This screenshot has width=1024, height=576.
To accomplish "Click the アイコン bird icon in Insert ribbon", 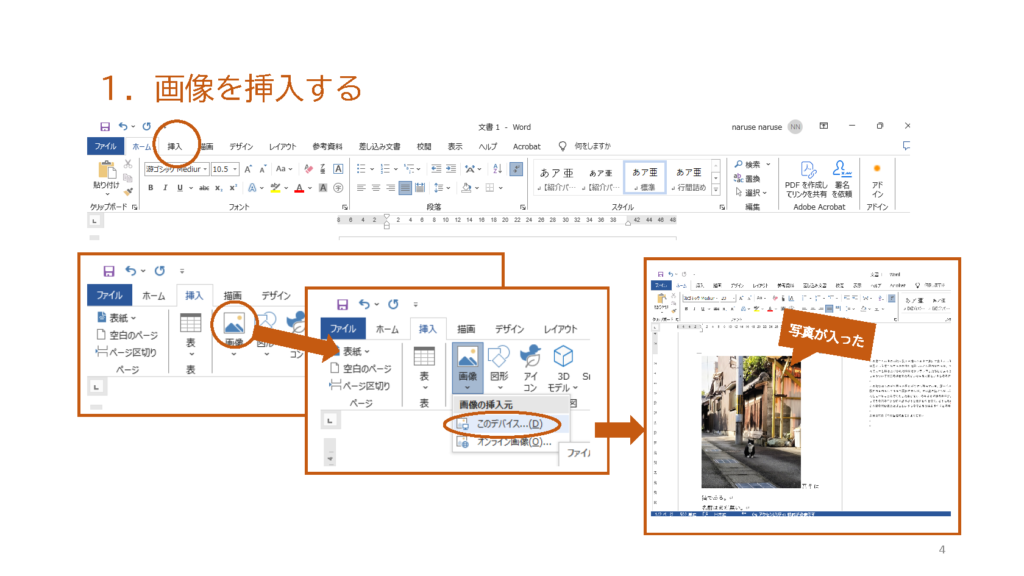I will tap(531, 356).
